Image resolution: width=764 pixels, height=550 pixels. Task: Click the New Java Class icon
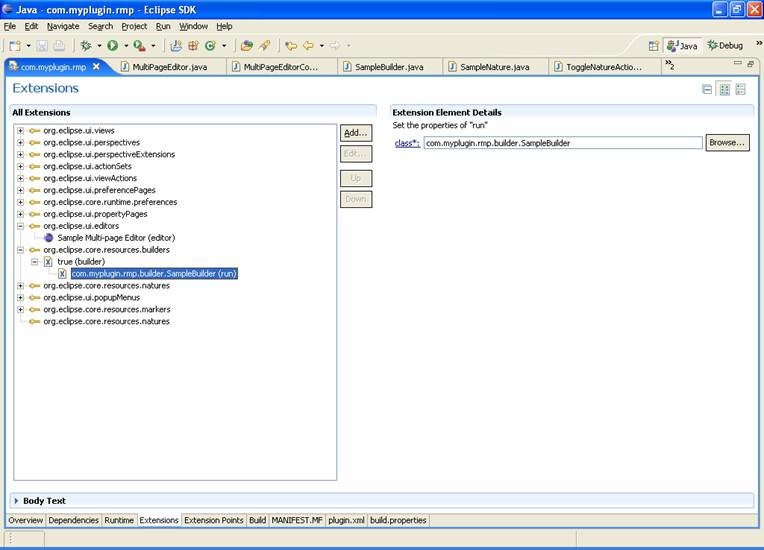[210, 46]
